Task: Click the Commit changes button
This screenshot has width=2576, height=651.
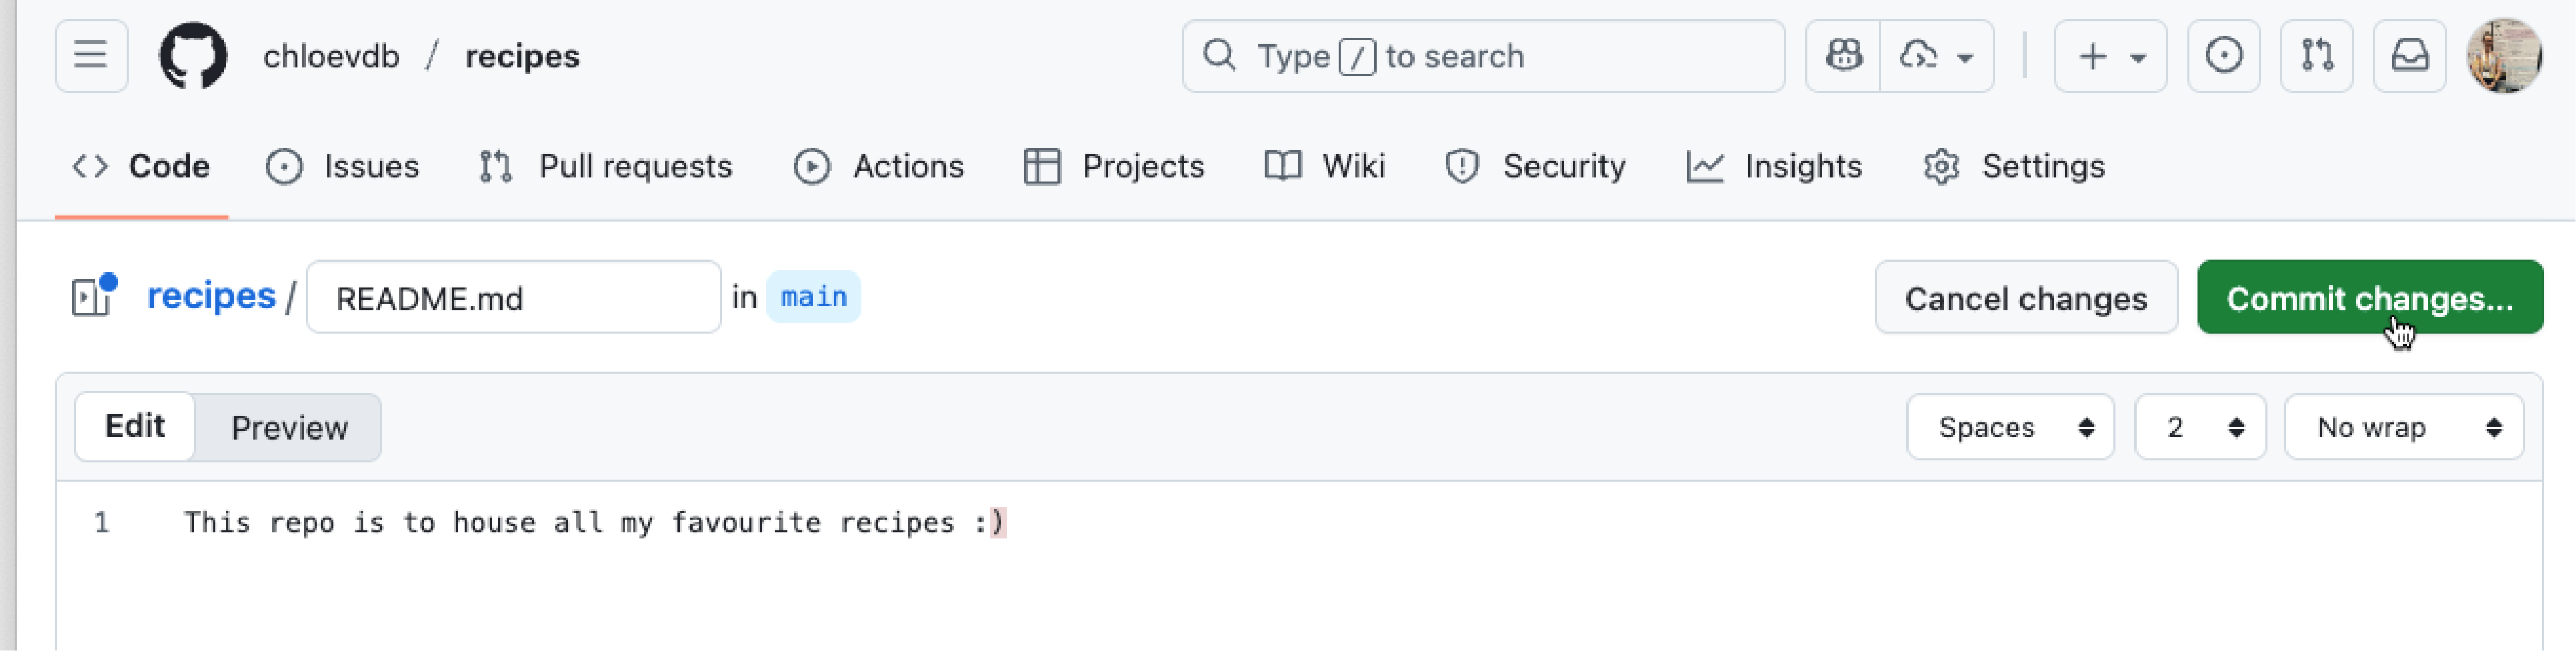Action: coord(2369,298)
